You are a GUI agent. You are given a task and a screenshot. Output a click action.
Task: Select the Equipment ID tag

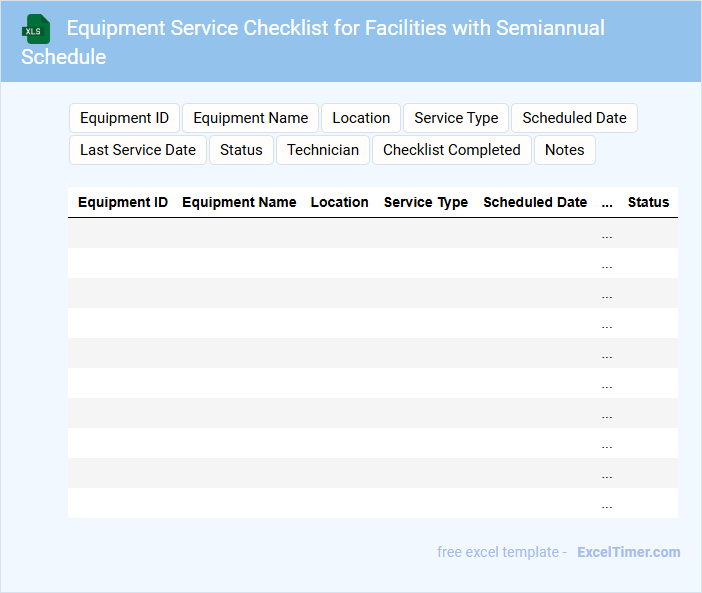click(124, 118)
